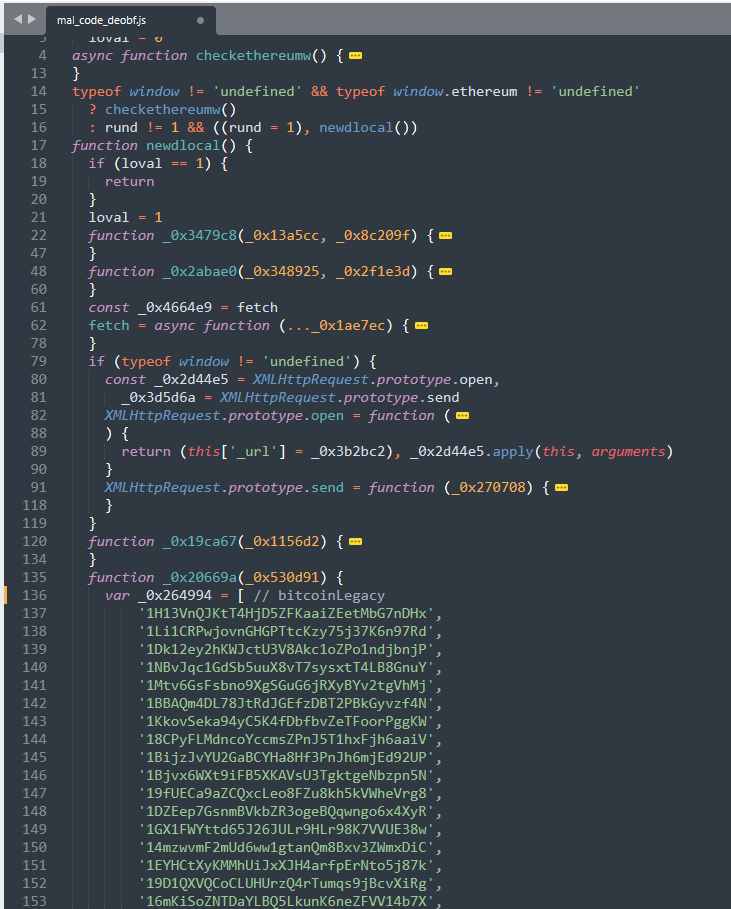Click address '16mKiSoZNTDaYLBQ5LkunK6neZFVV14b7X'
This screenshot has height=909, width=731.
pos(286,901)
